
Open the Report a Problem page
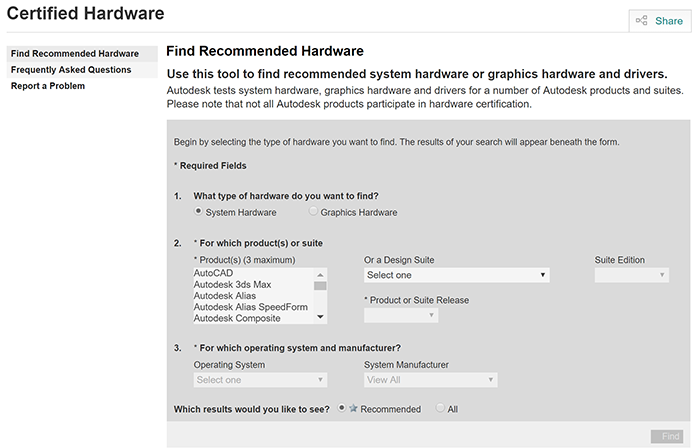pyautogui.click(x=48, y=86)
